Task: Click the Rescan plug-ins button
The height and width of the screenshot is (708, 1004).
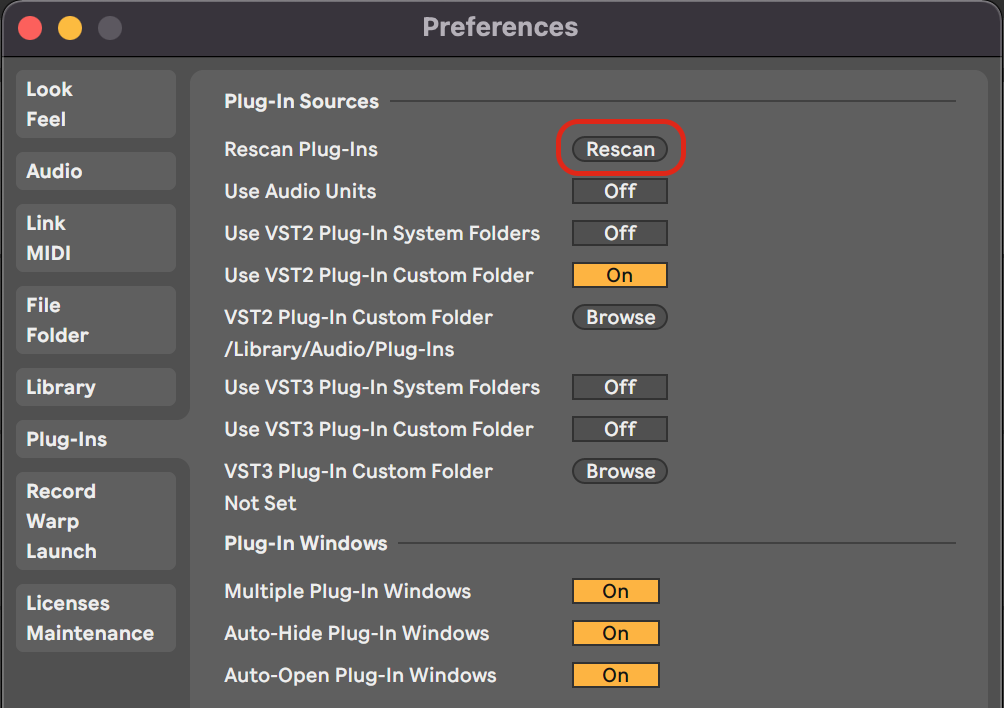Action: (620, 149)
